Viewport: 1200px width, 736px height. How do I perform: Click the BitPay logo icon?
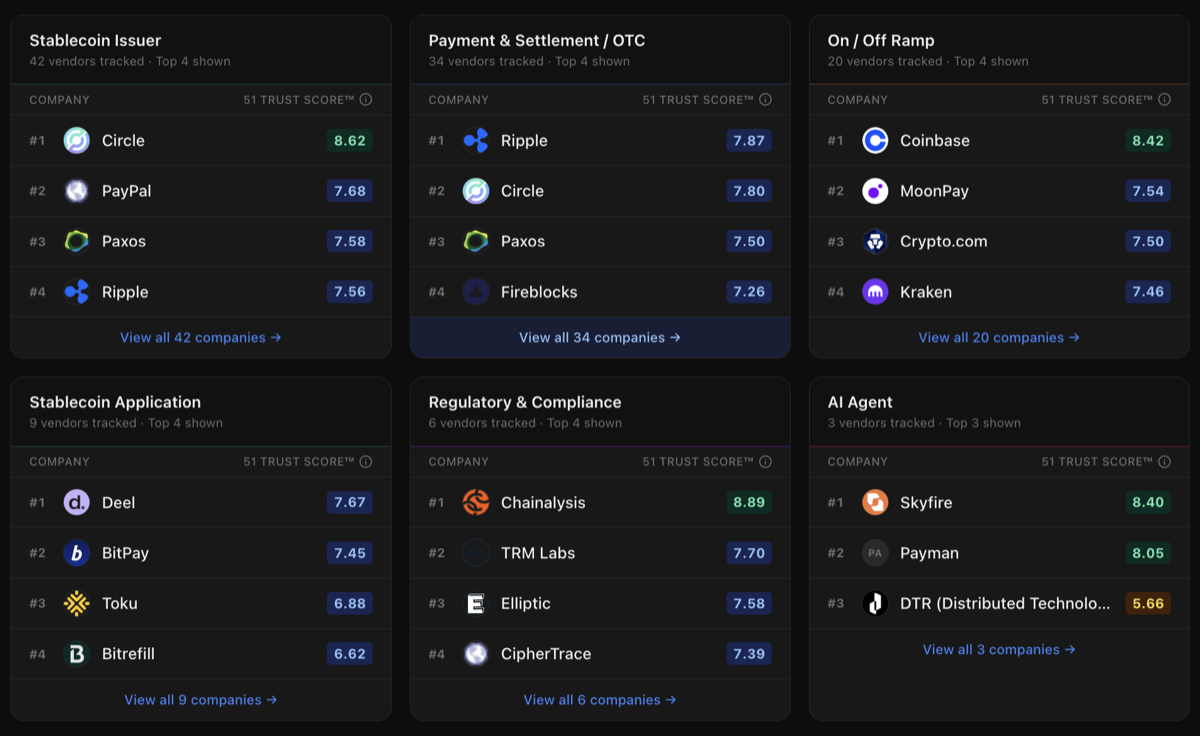click(76, 553)
